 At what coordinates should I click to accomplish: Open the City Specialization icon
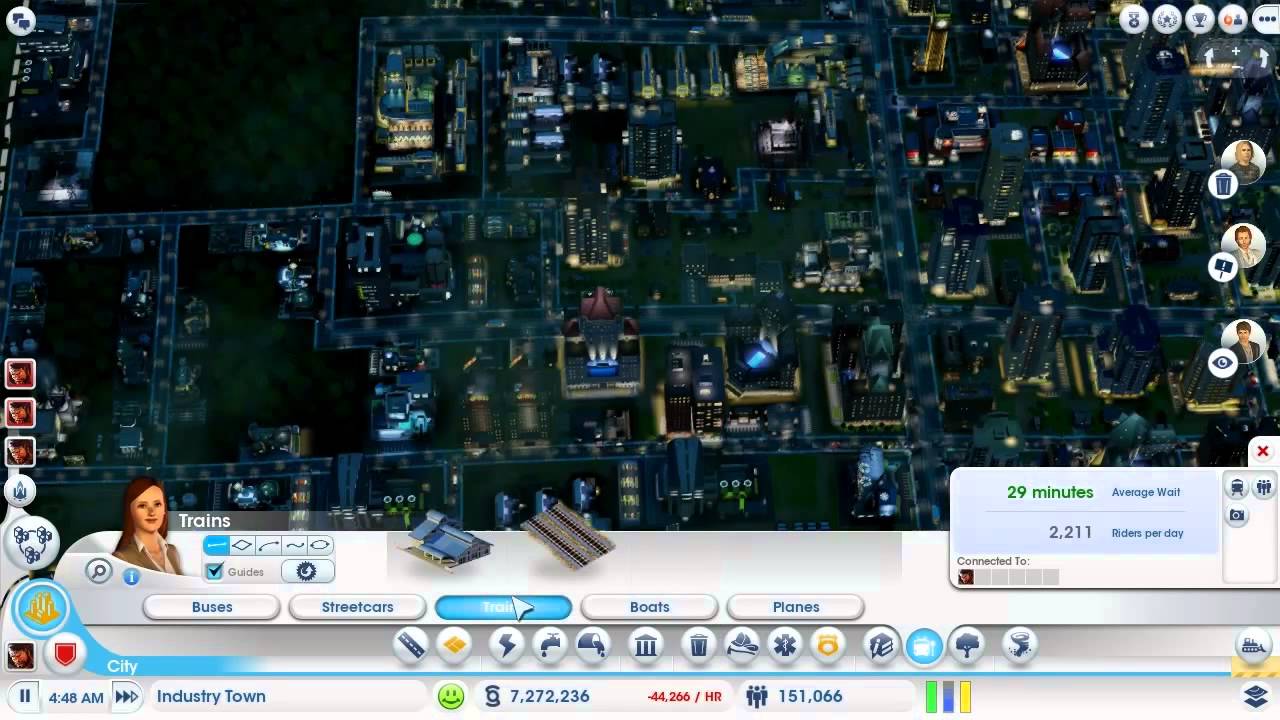coord(41,607)
